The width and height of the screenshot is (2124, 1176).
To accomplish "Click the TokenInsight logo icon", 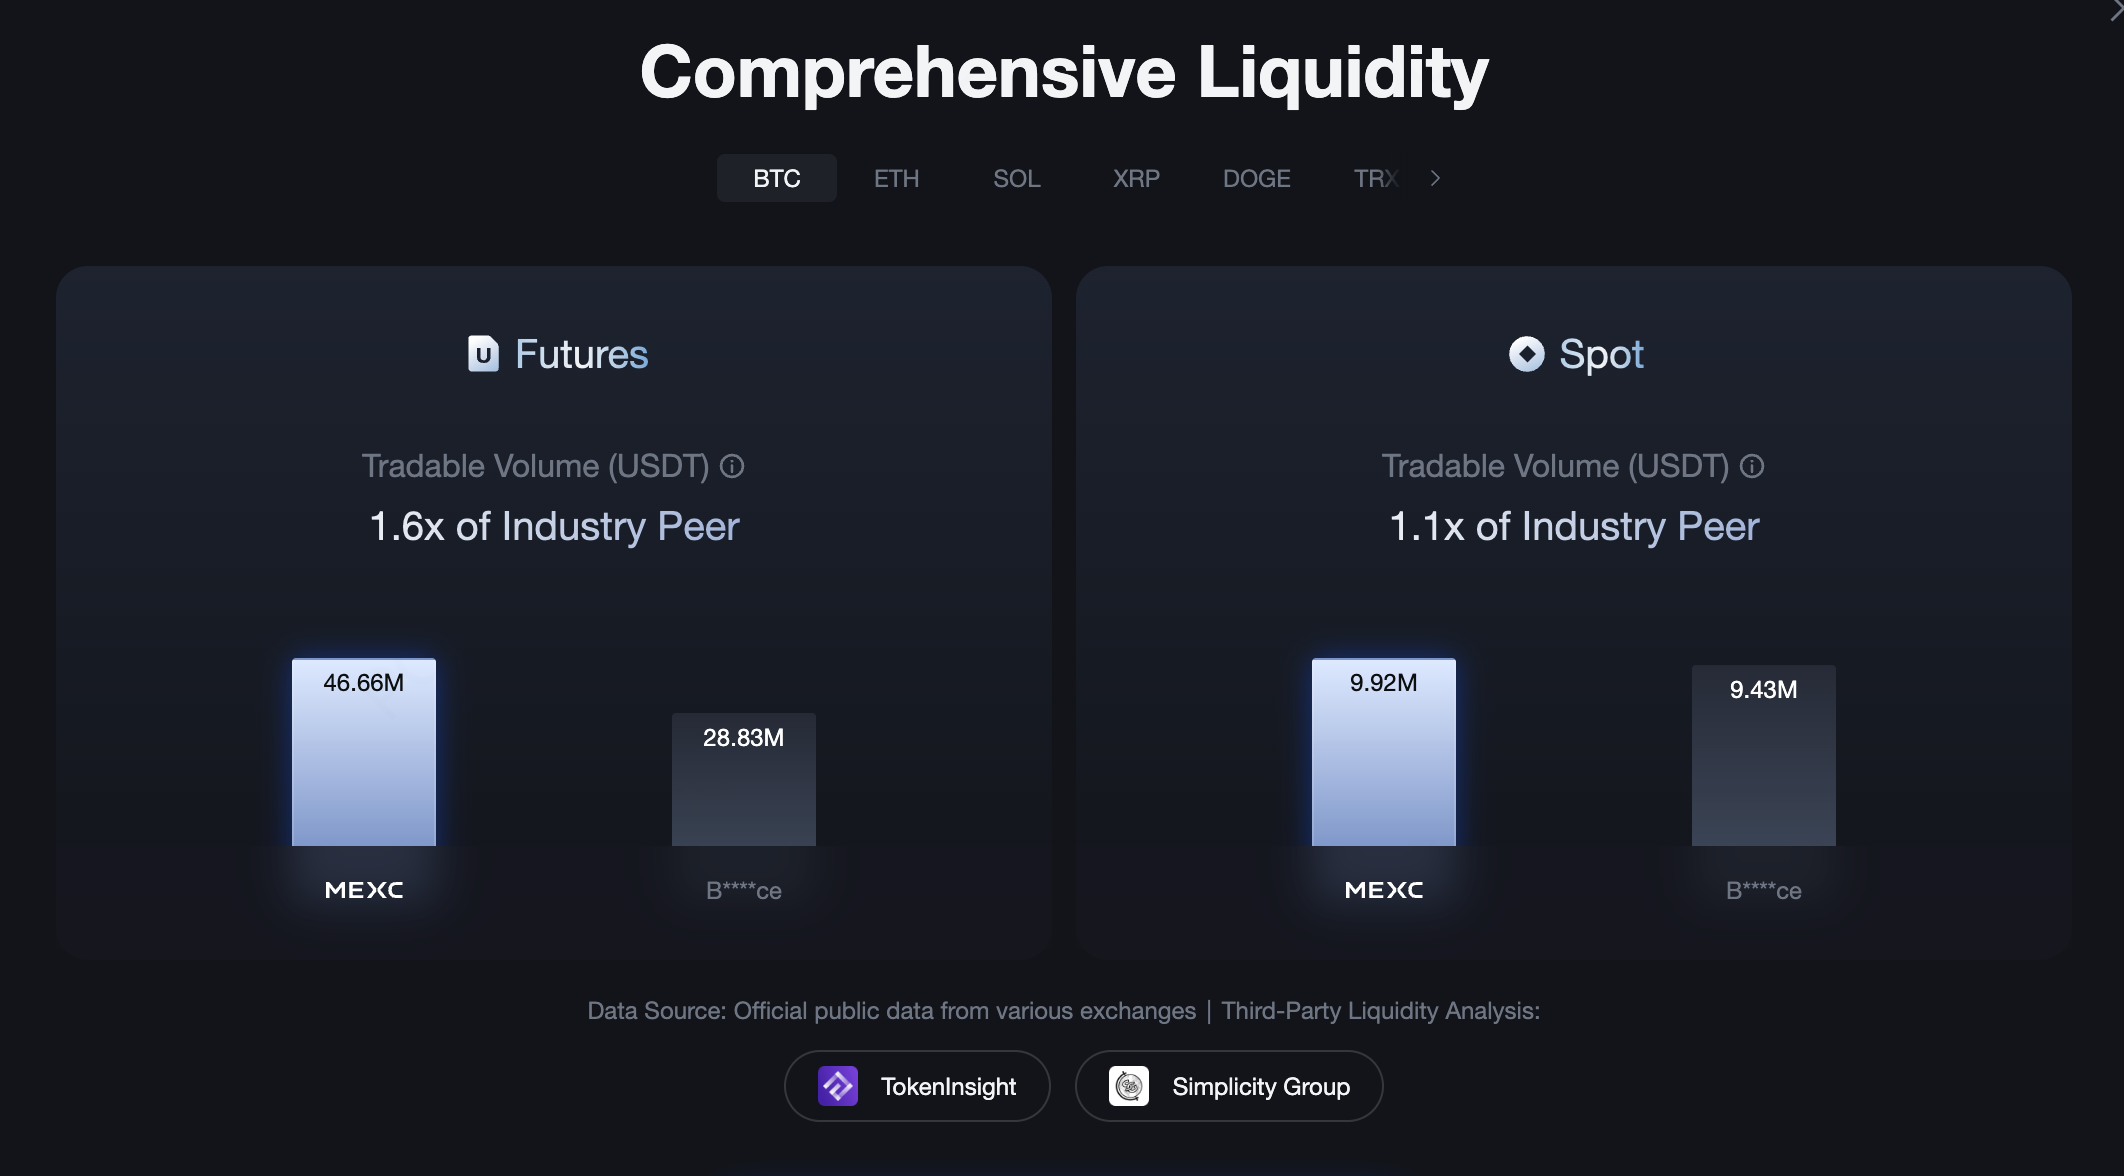I will click(838, 1086).
